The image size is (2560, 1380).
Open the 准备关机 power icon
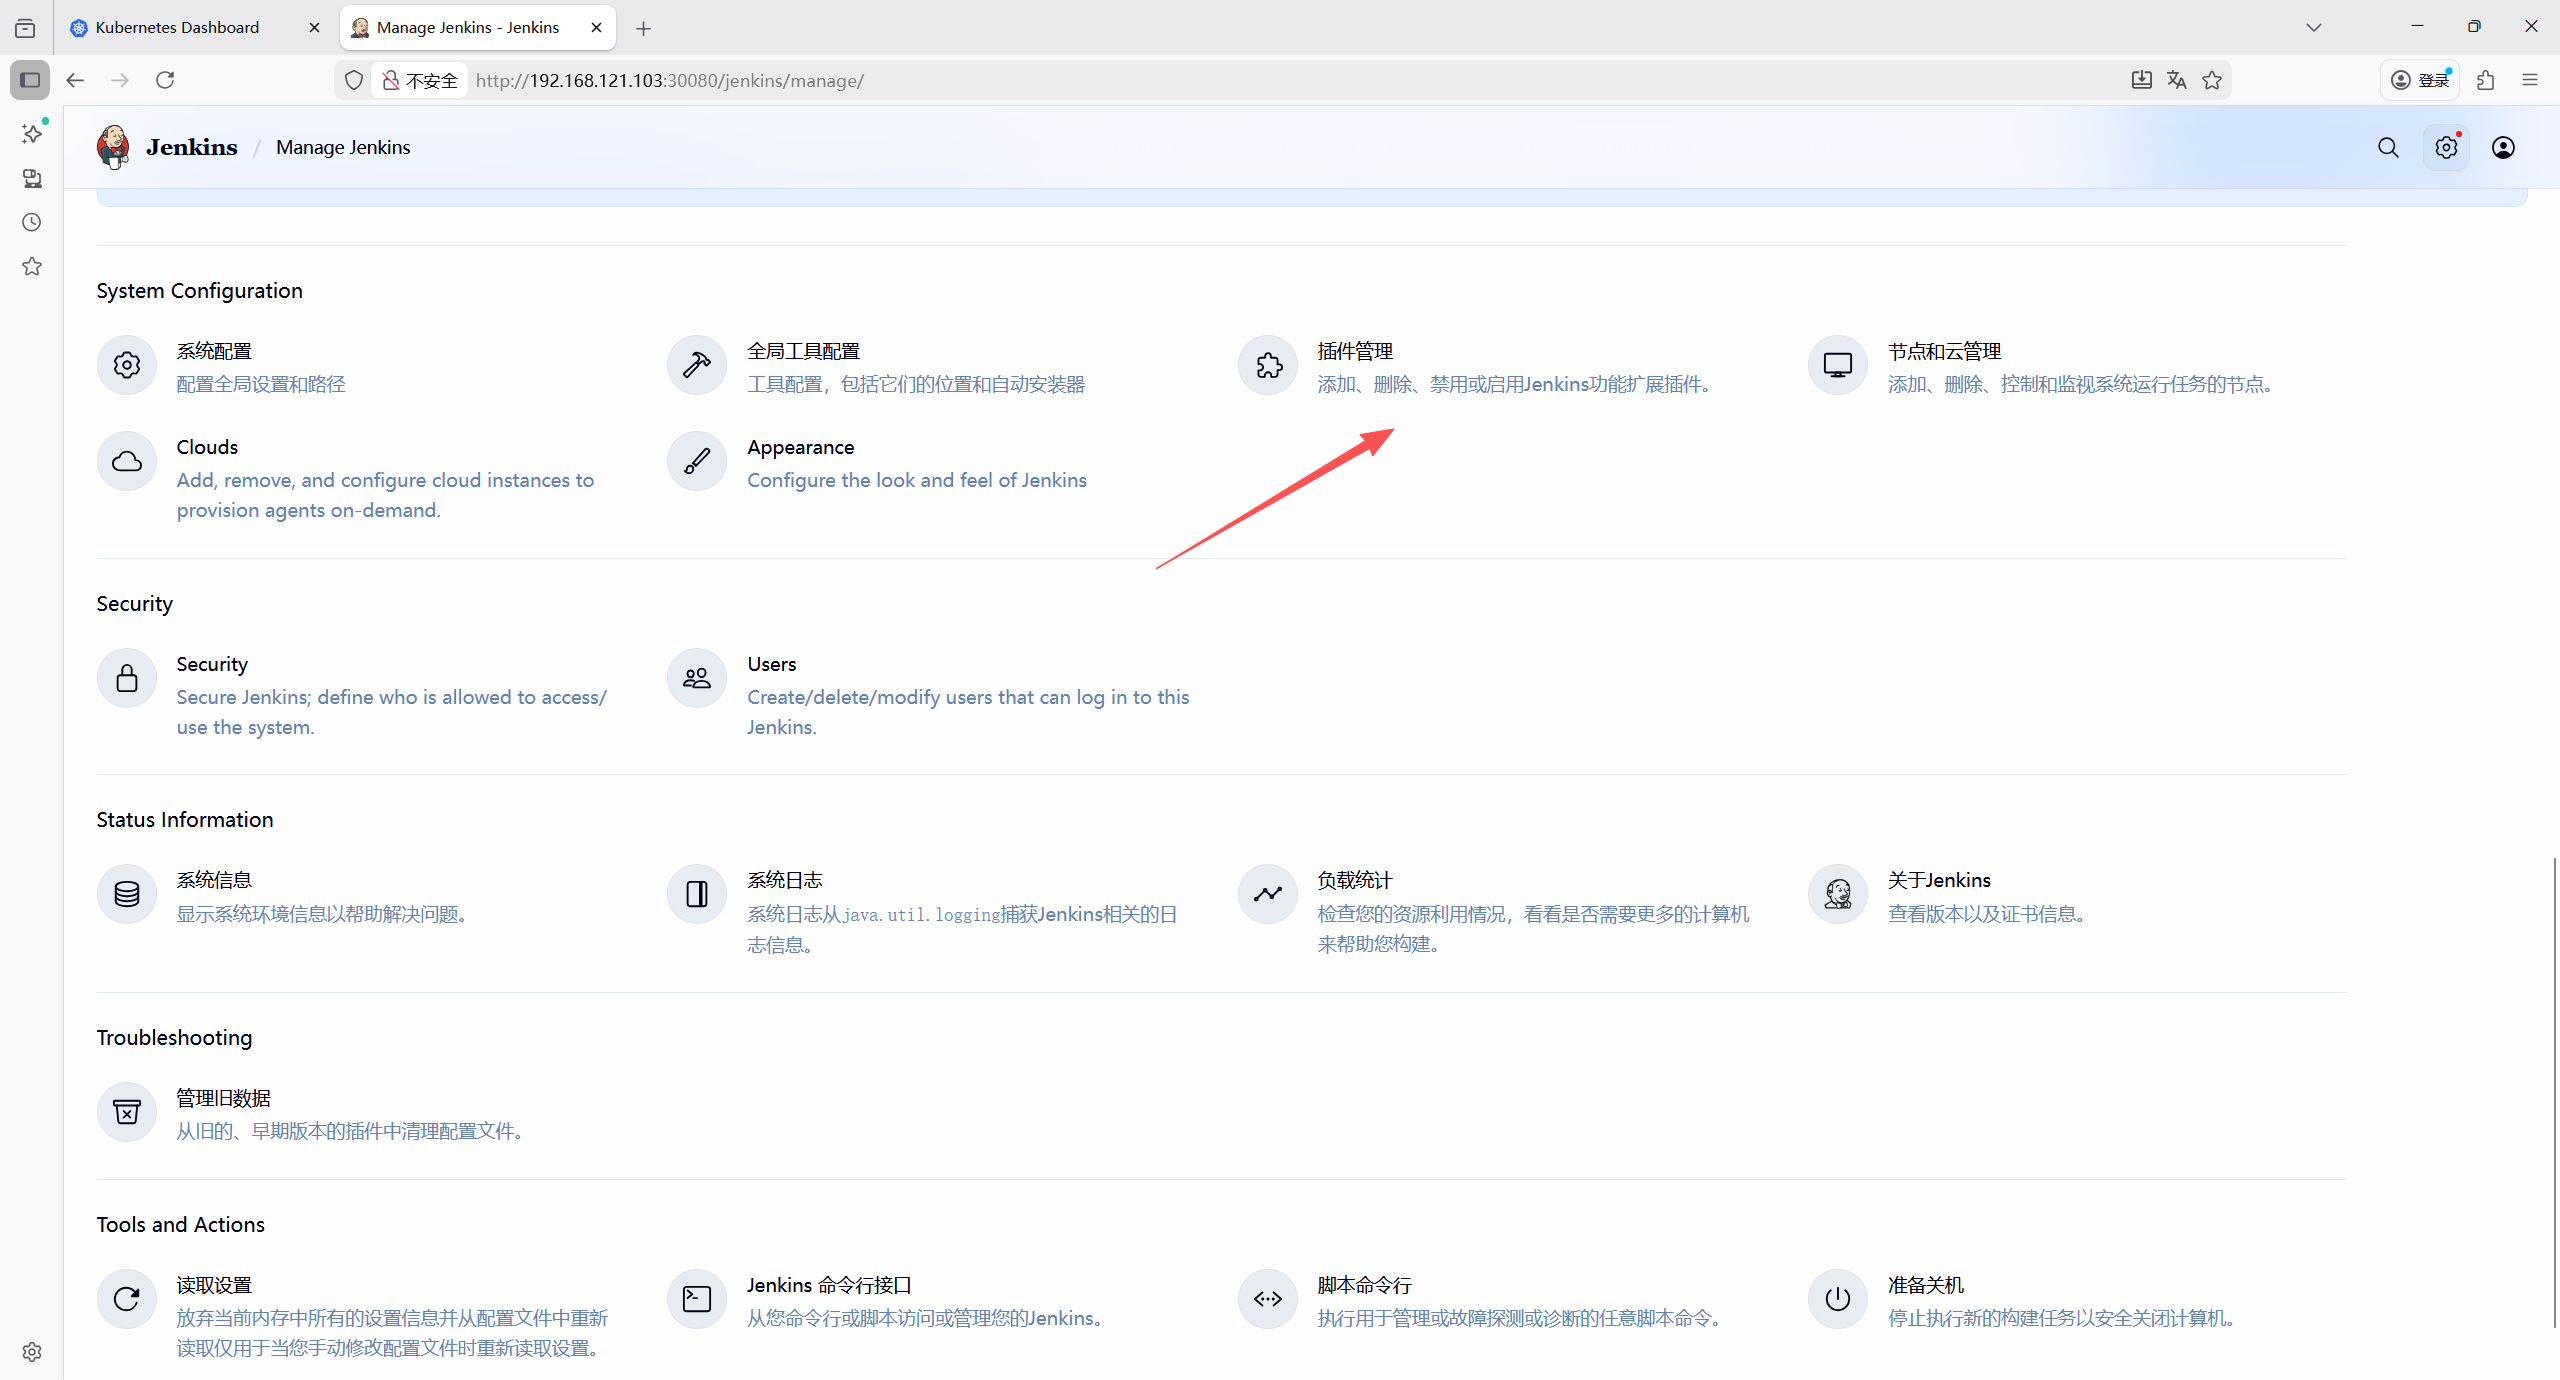click(x=1838, y=1299)
